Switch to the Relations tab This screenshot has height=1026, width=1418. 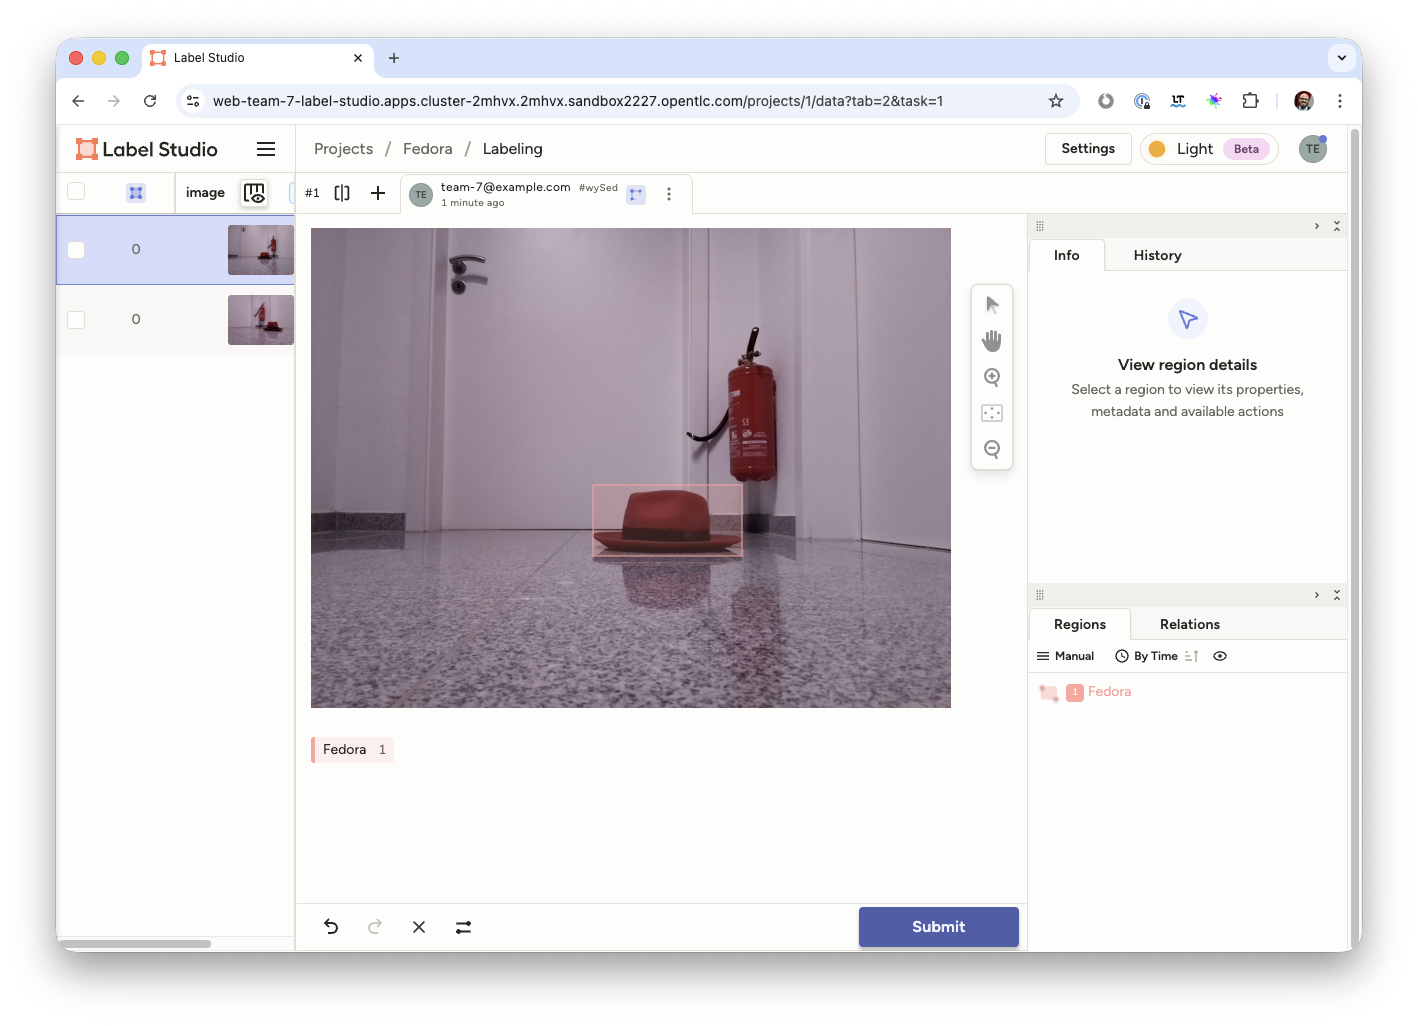click(1189, 624)
